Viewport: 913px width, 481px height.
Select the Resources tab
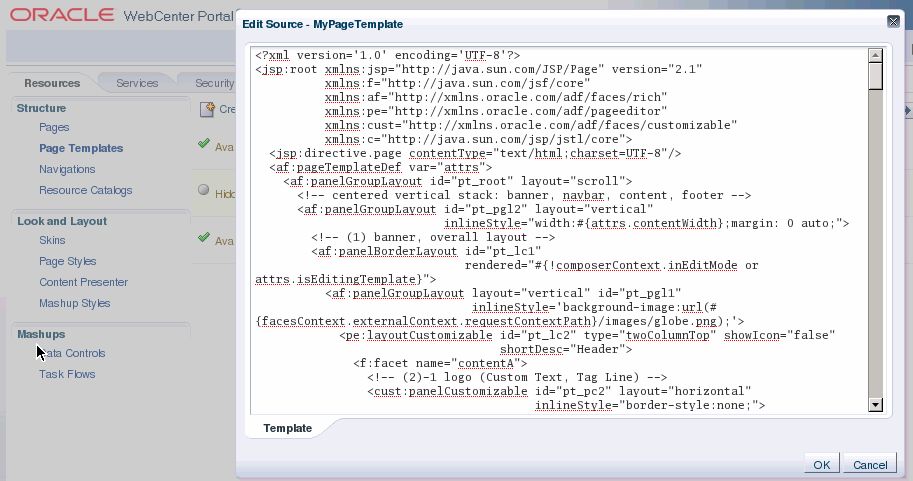coord(52,83)
